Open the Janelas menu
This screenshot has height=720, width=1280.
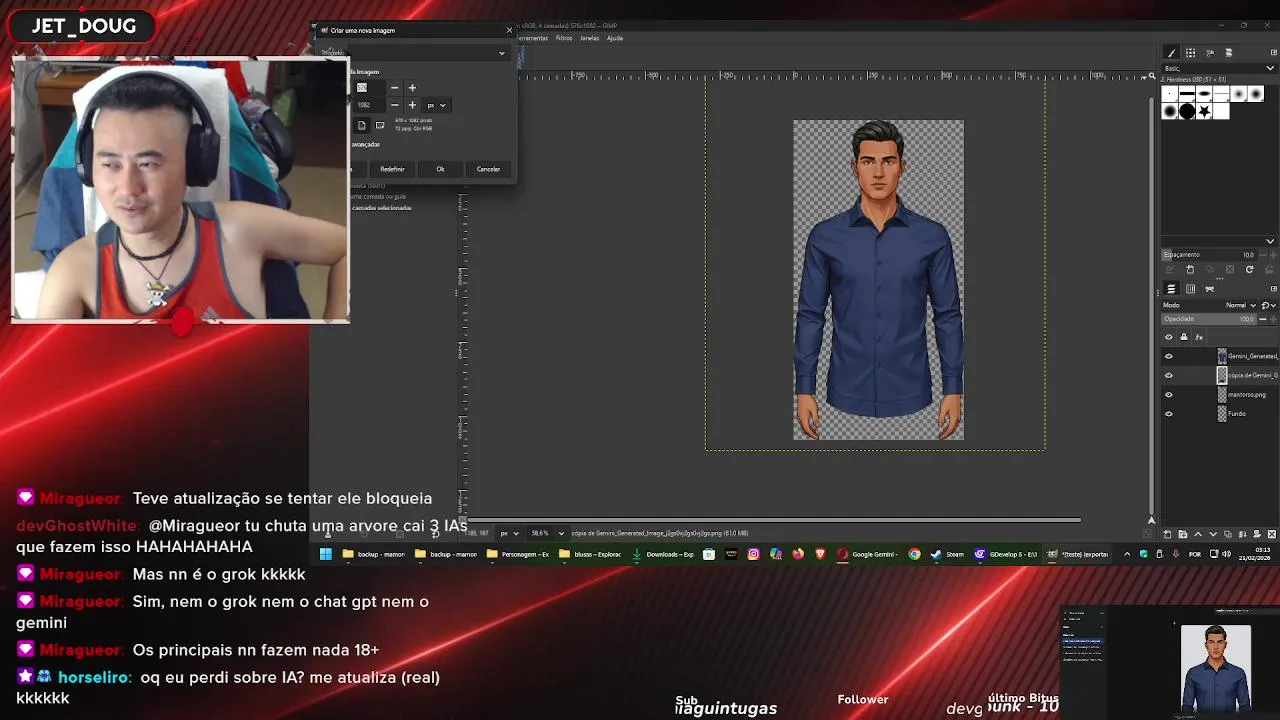coord(589,38)
